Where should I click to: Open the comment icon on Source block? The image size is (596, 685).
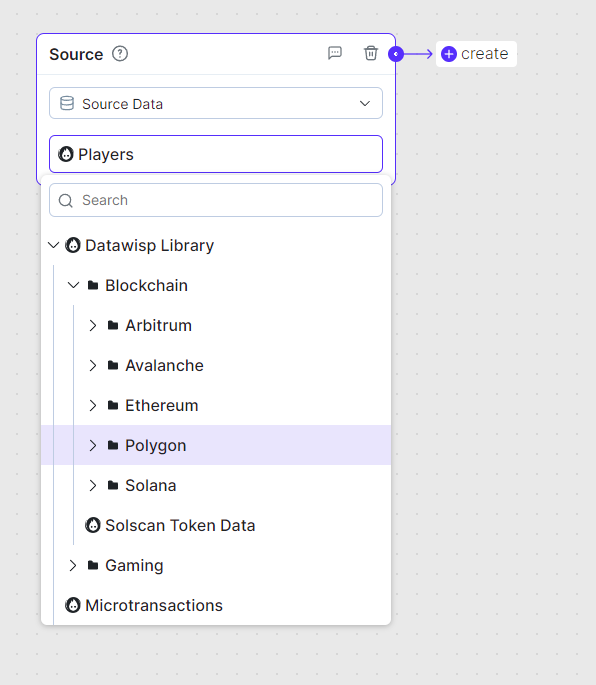click(335, 53)
